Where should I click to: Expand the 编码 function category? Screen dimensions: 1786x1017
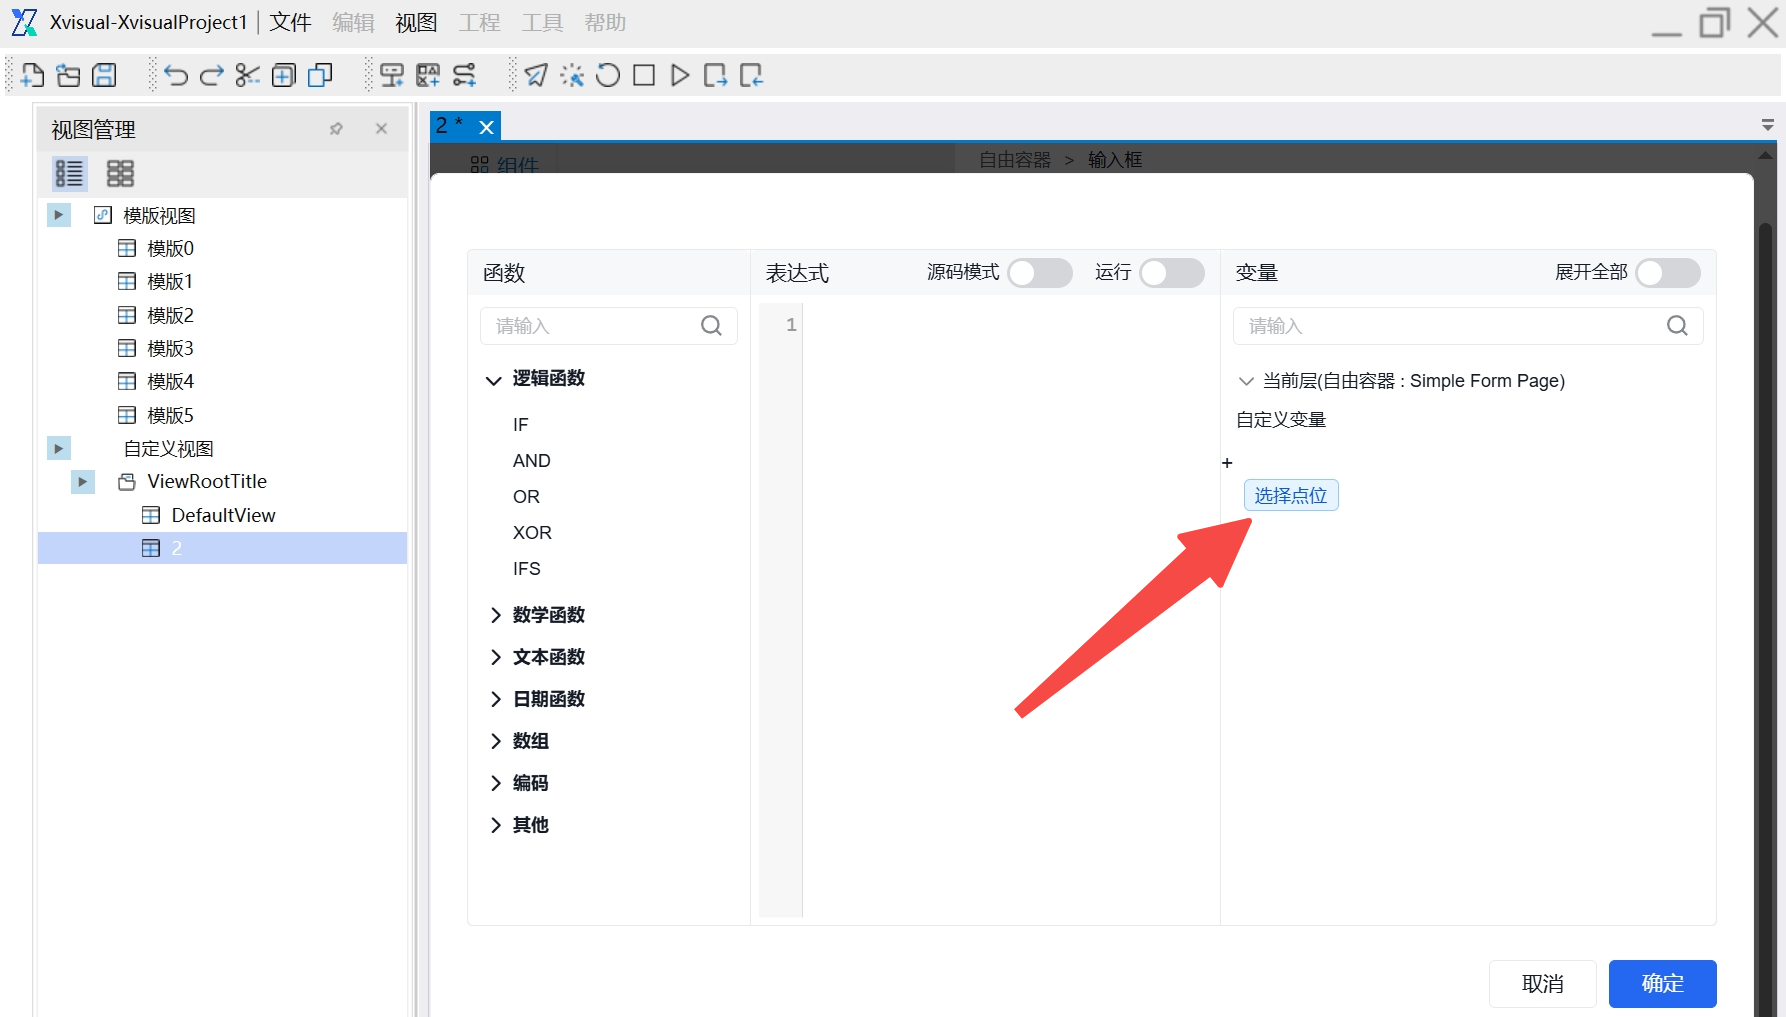pos(495,783)
